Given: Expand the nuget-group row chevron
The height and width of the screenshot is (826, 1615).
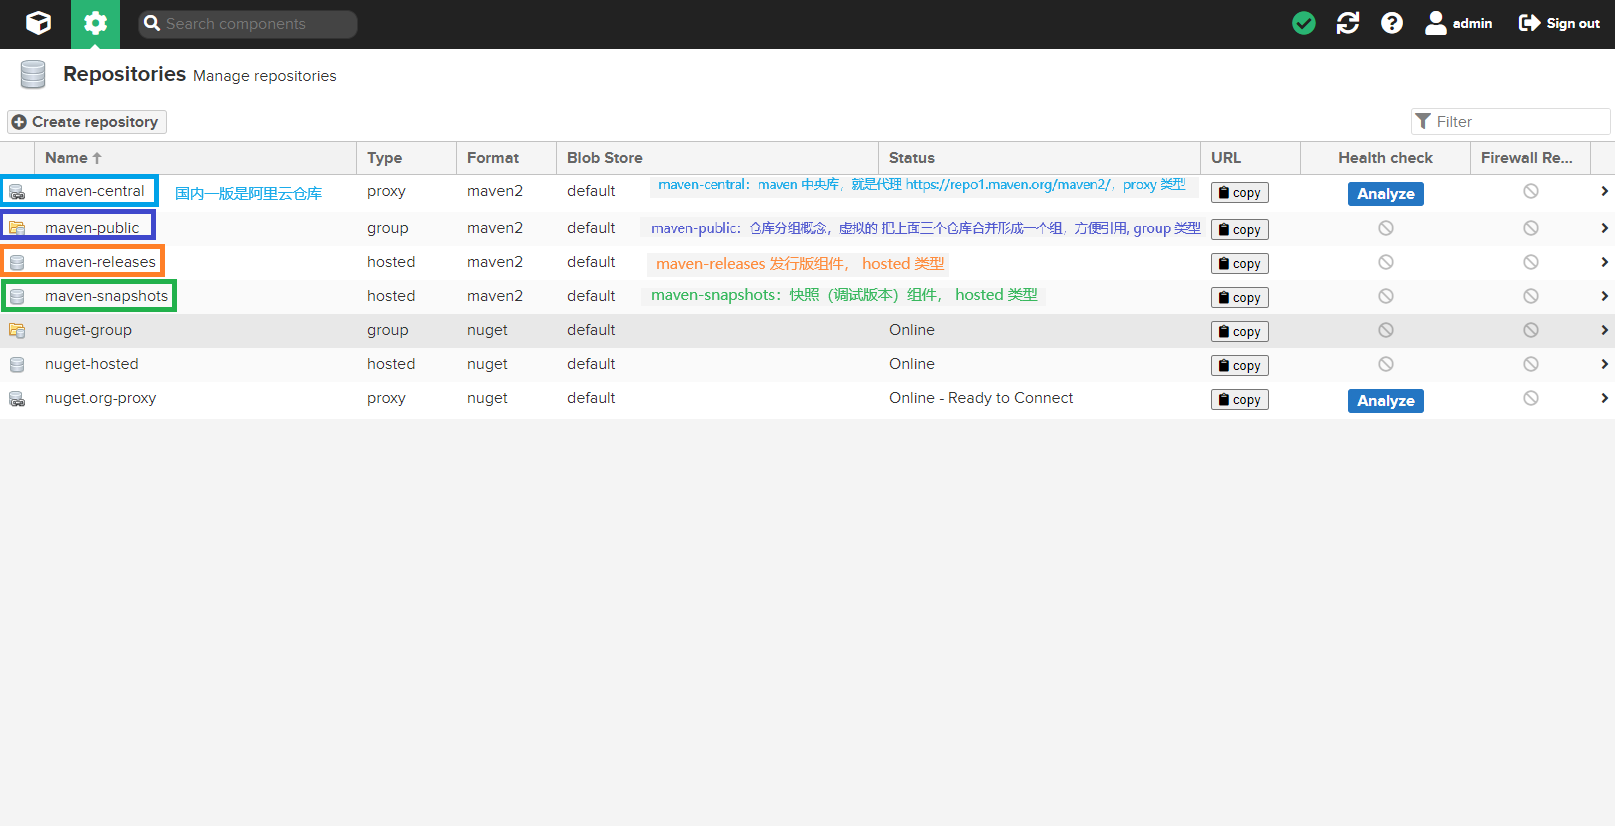Looking at the screenshot, I should click(x=1604, y=330).
